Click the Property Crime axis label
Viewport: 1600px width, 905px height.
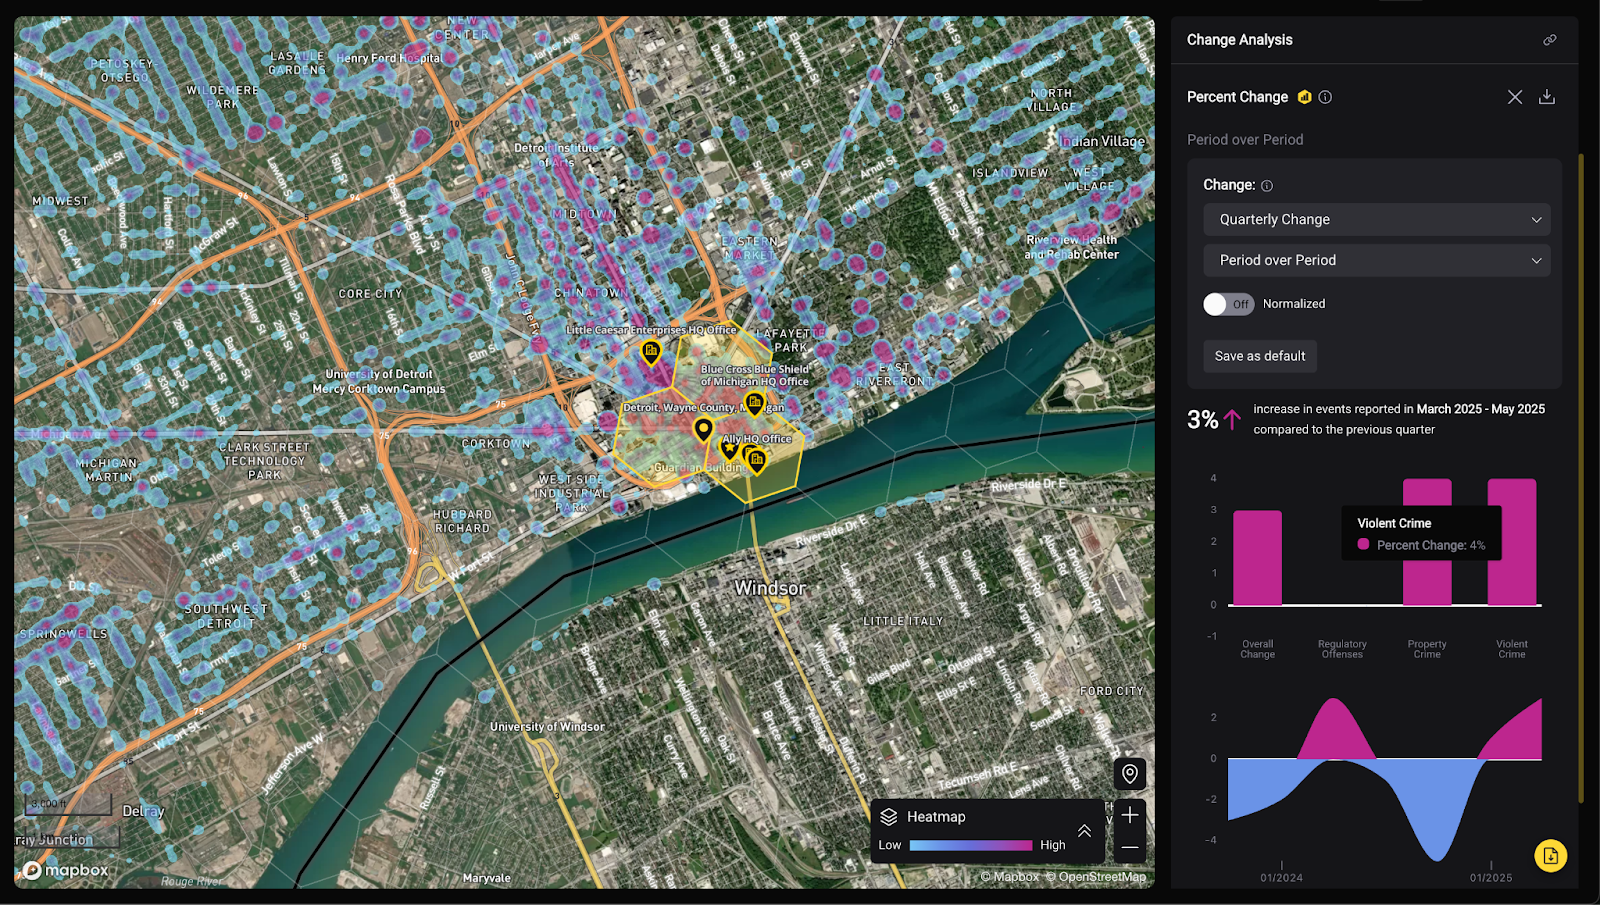[x=1427, y=649]
